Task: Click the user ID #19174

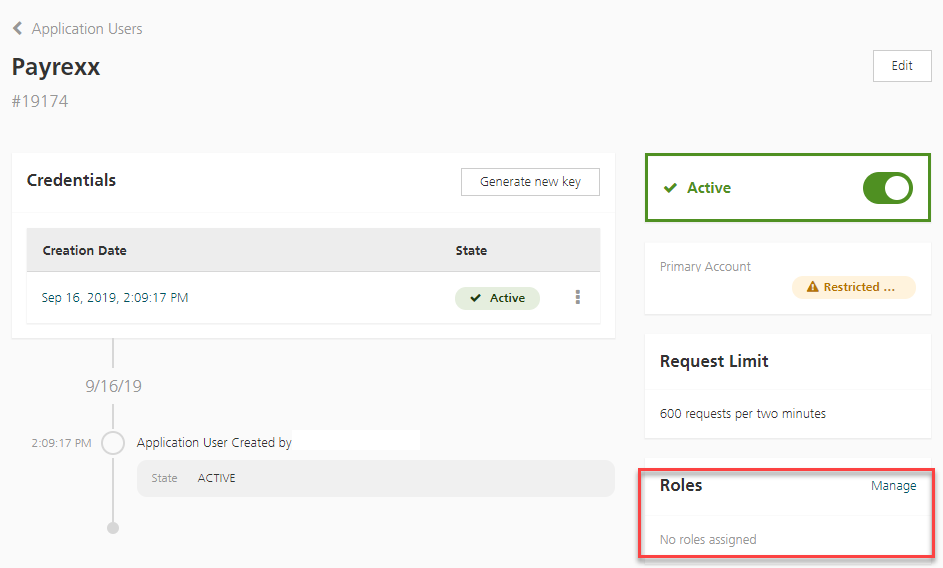Action: [x=40, y=101]
